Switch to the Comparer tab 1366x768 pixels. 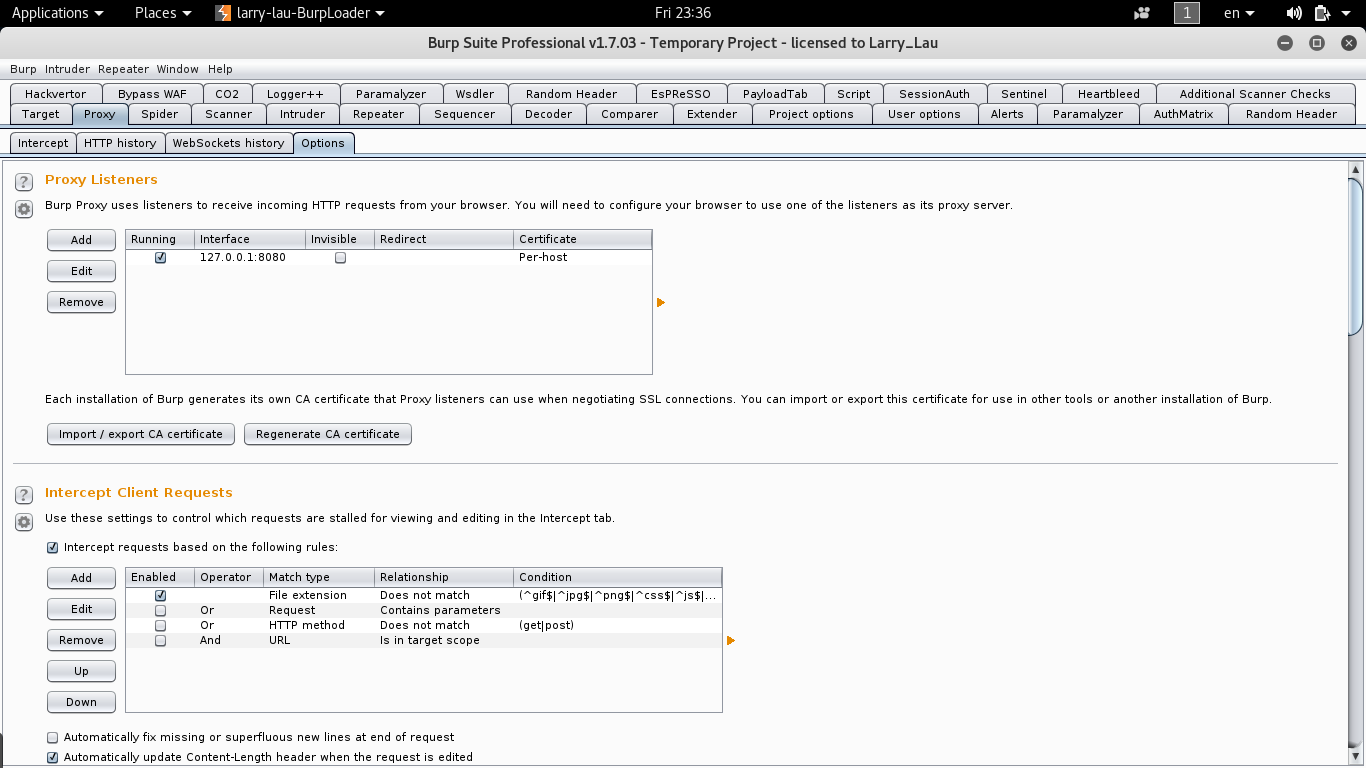pyautogui.click(x=630, y=114)
